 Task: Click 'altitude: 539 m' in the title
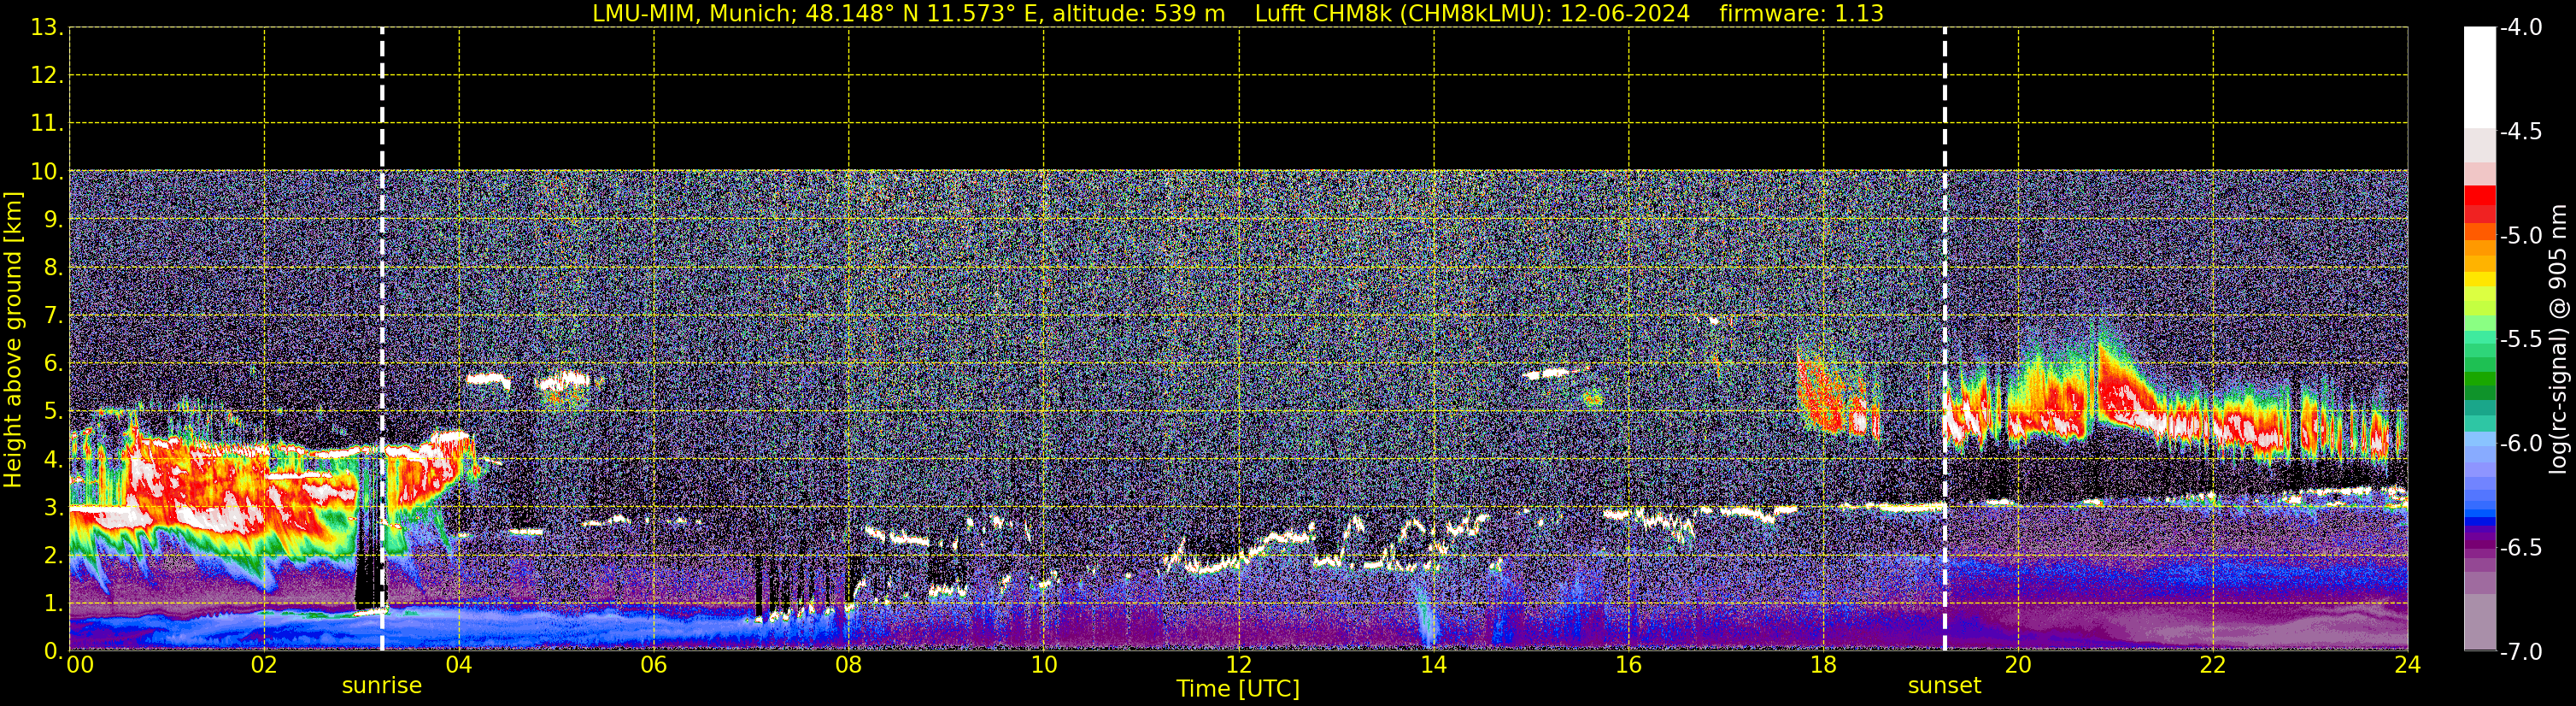click(1138, 14)
